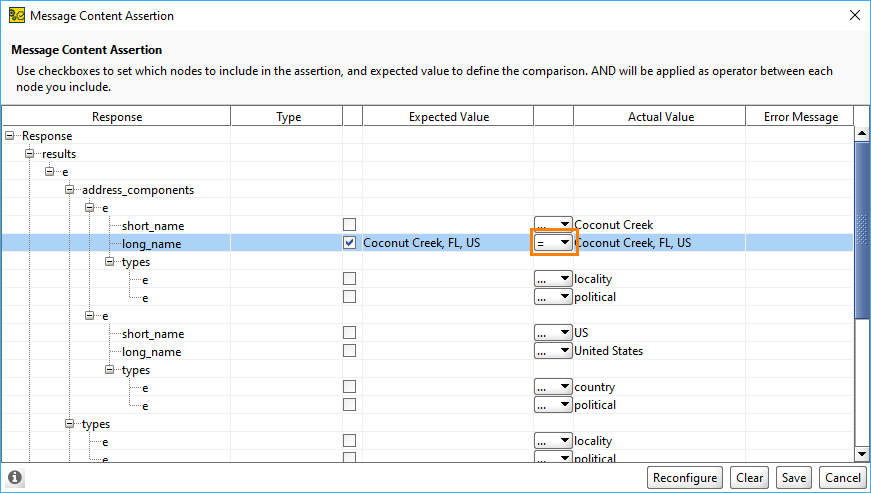This screenshot has height=493, width=871.
Task: Enable the checkbox for United States long_name
Action: pyautogui.click(x=349, y=351)
